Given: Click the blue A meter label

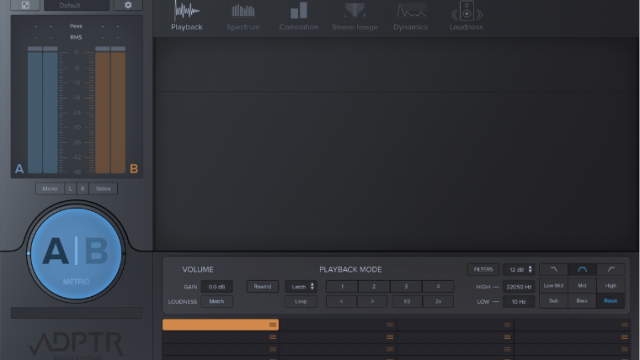Looking at the screenshot, I should 19,169.
